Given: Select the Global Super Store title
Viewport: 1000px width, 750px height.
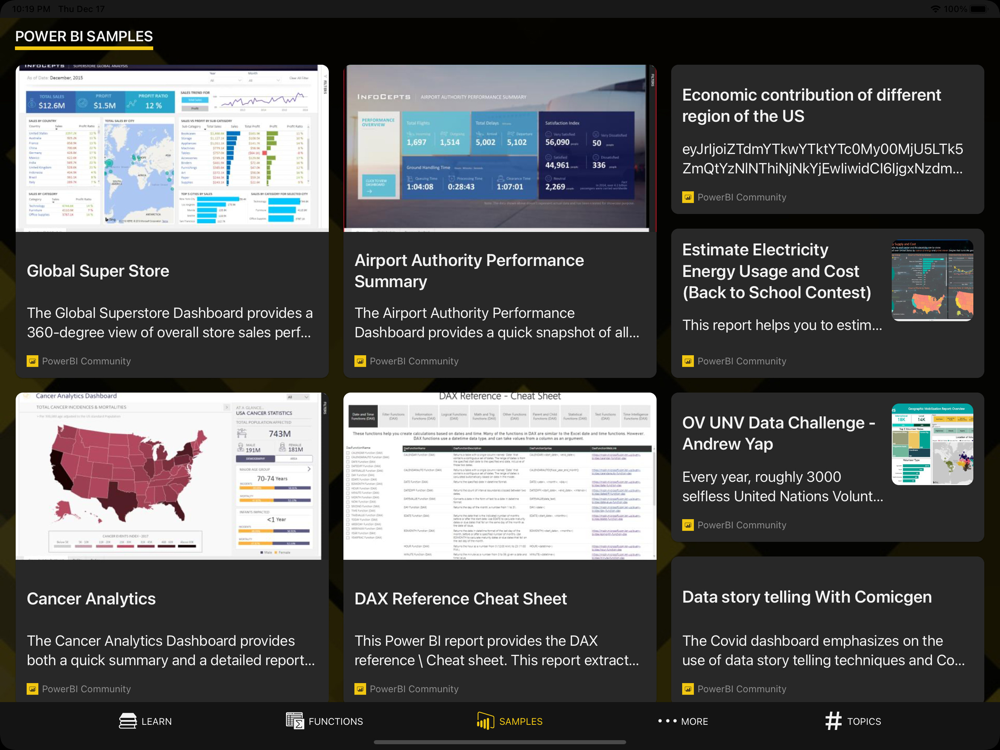Looking at the screenshot, I should (x=98, y=271).
